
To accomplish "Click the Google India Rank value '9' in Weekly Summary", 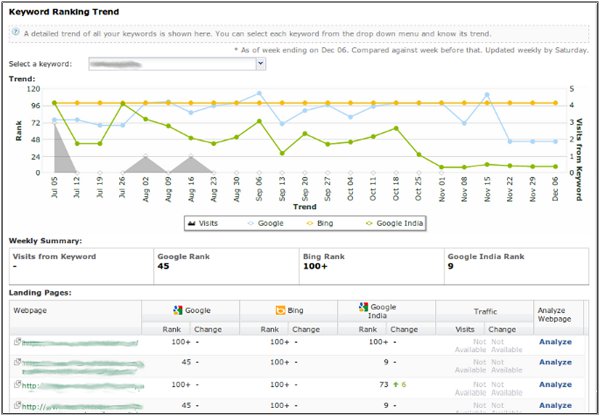I will coord(450,266).
